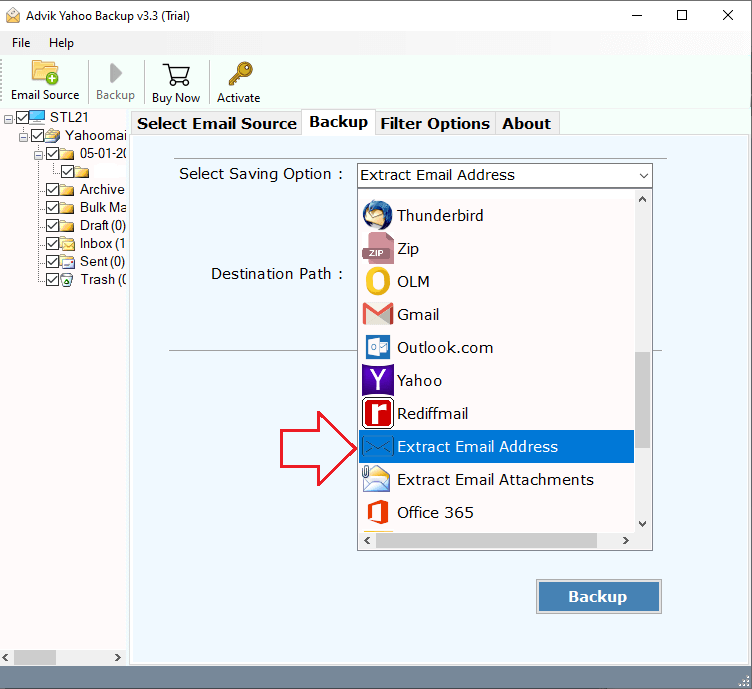Click the unnamed subfolder's folder icon

82,172
